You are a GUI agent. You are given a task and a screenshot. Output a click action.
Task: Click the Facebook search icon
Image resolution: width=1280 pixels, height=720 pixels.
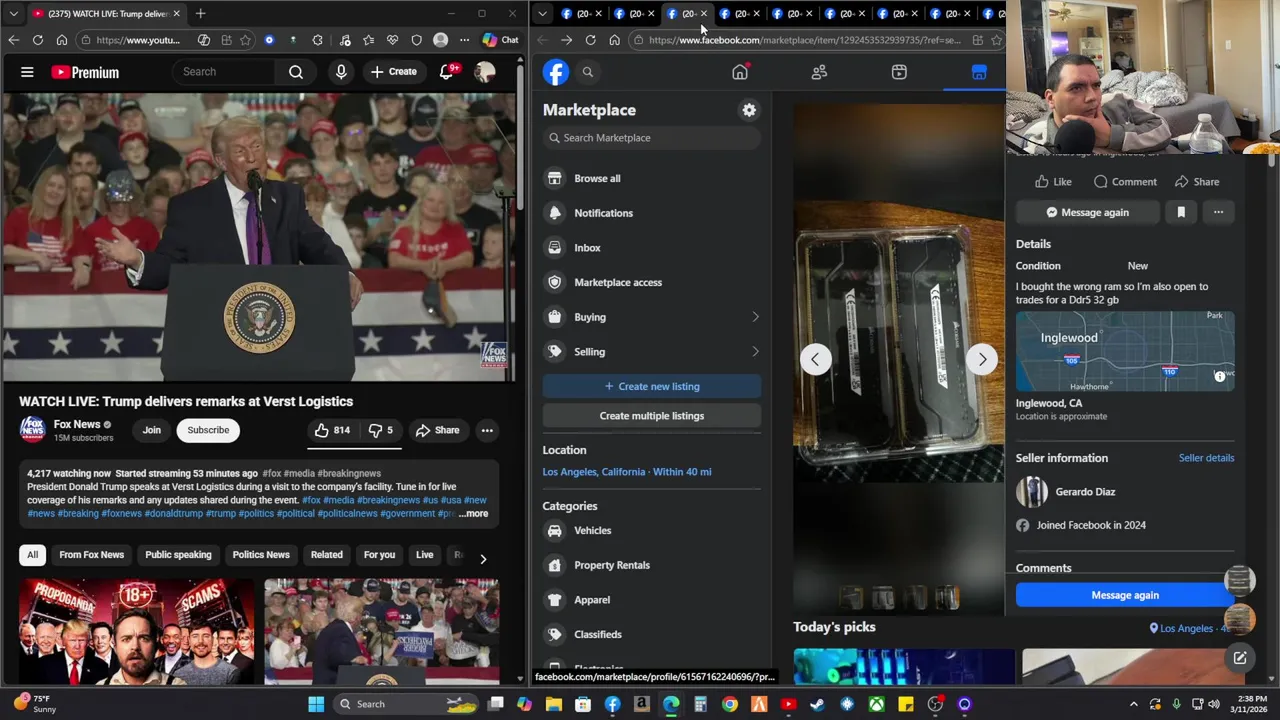[x=588, y=72]
